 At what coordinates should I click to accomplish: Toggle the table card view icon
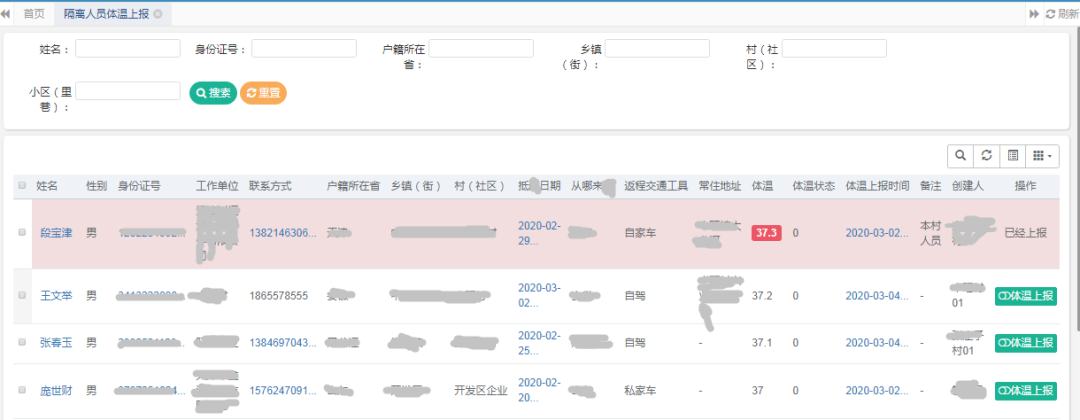(1013, 155)
